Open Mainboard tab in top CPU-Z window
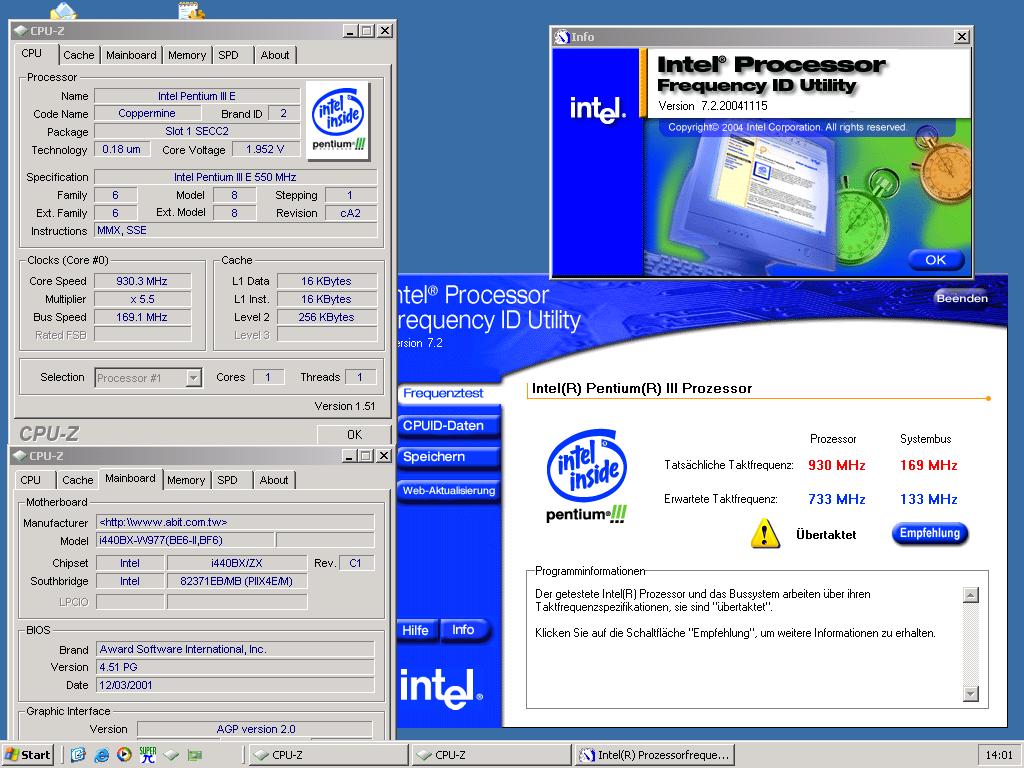The image size is (1024, 768). coord(131,56)
